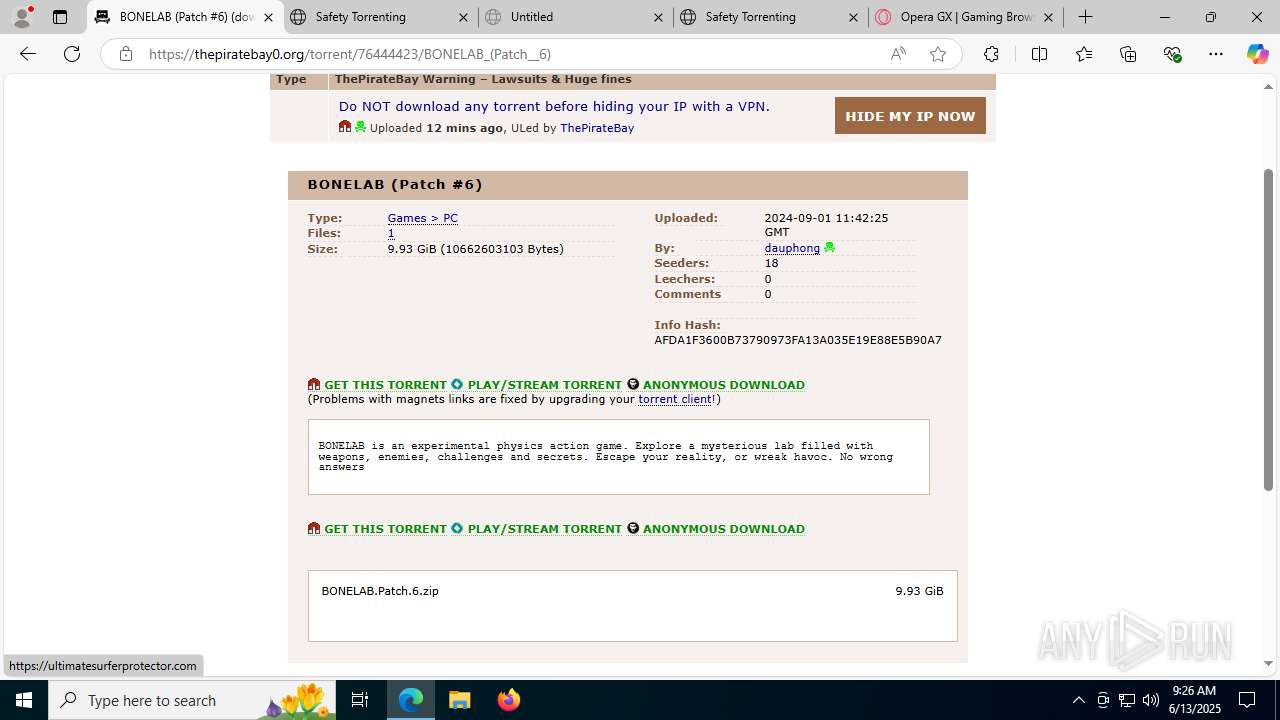1280x720 pixels.
Task: Open the Browser essentials heart icon
Action: click(x=1173, y=54)
